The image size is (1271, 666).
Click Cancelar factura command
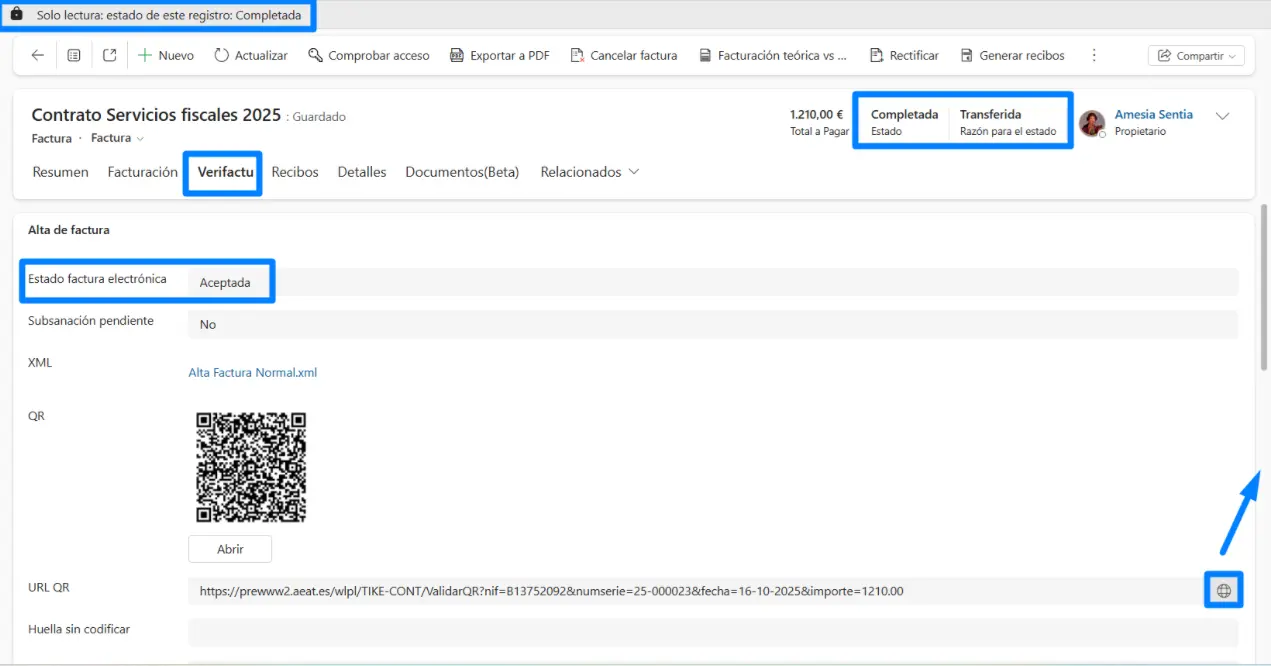[x=623, y=56]
